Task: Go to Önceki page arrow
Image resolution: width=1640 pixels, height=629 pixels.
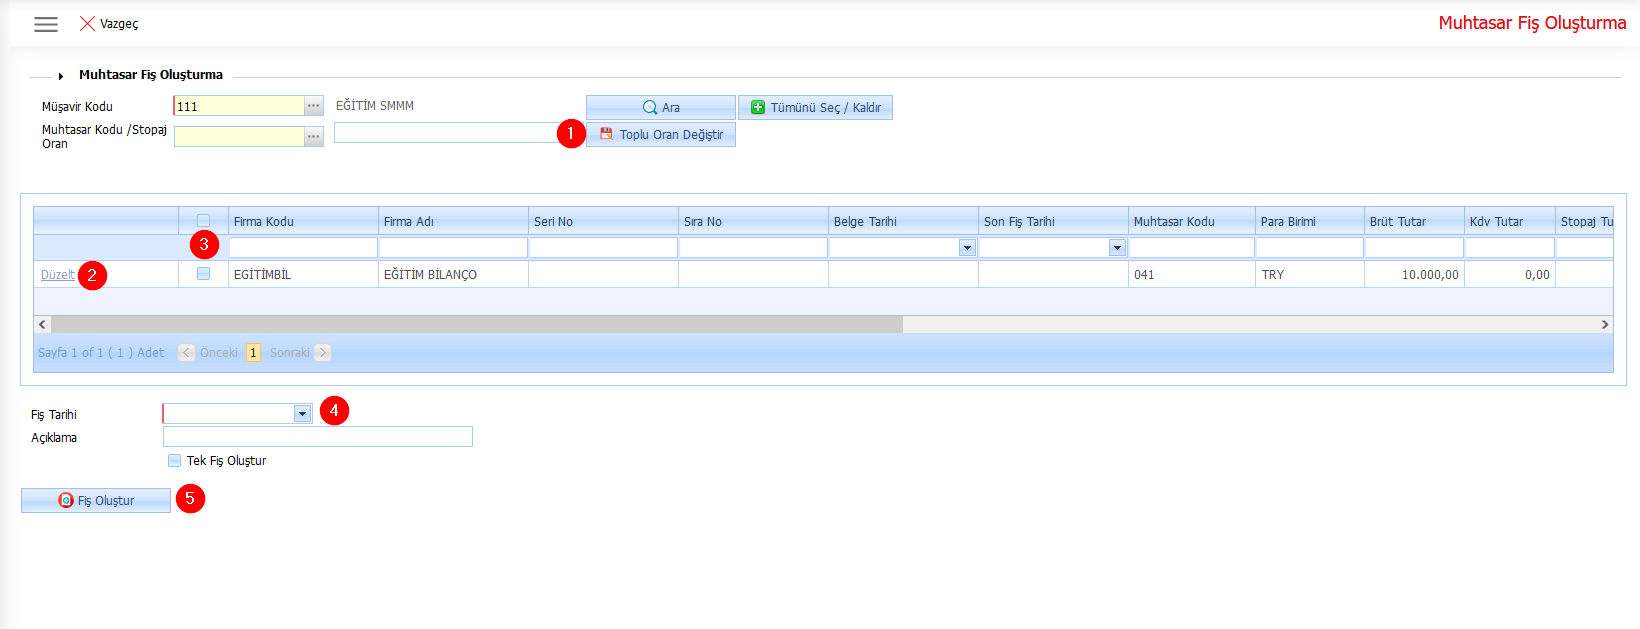Action: point(187,353)
